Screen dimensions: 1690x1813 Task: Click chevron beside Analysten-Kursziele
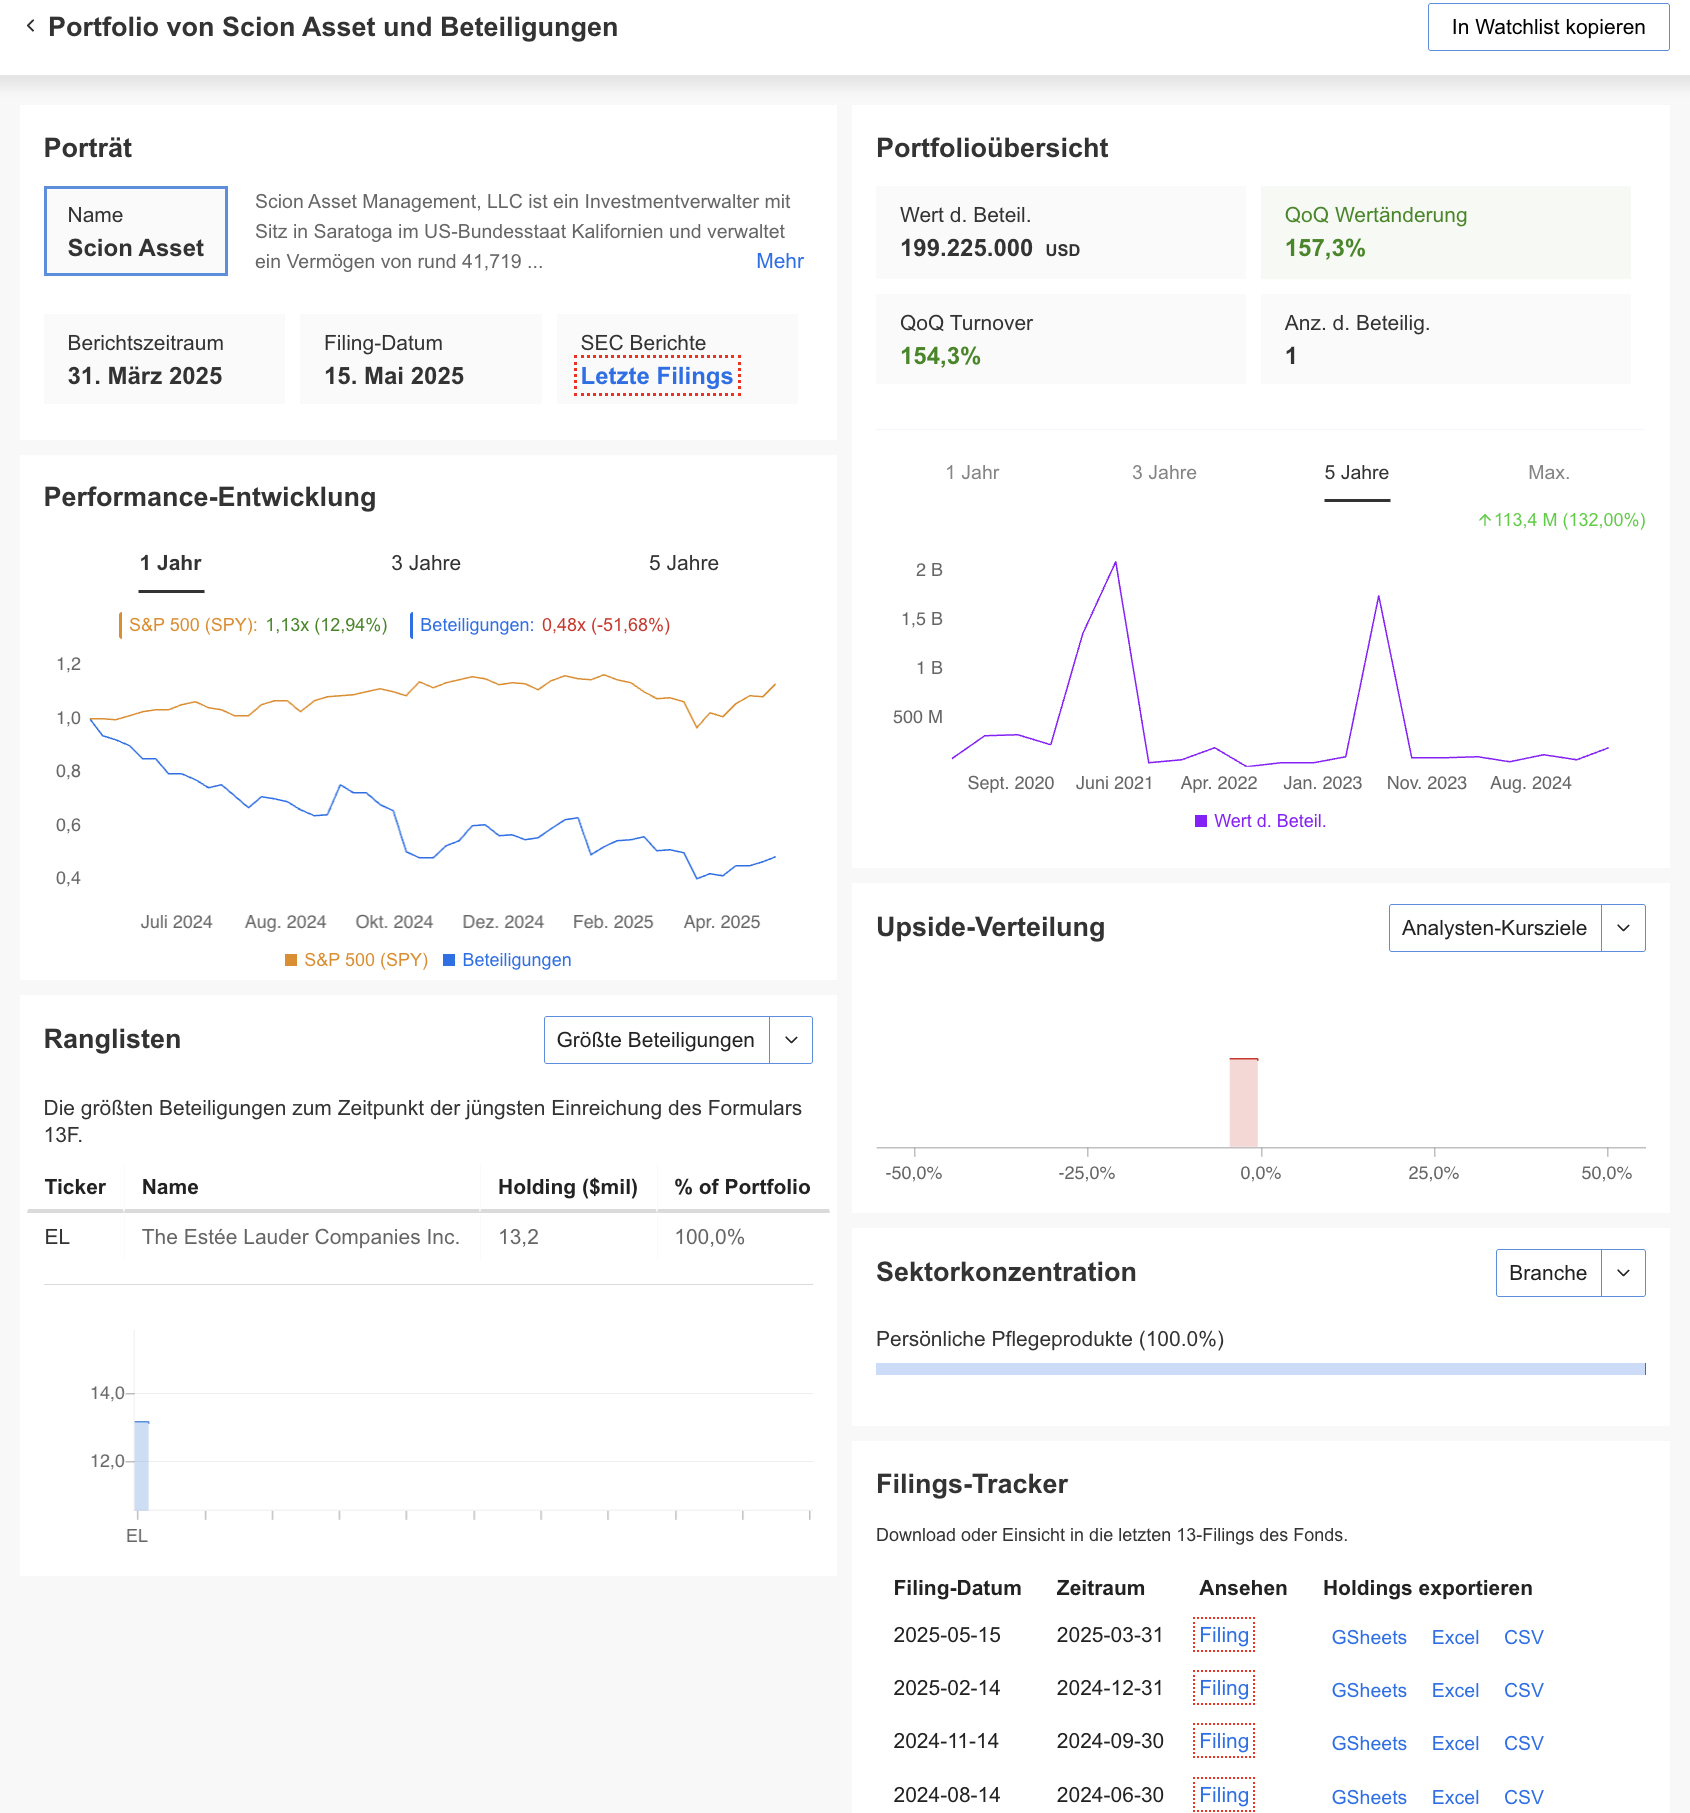point(1623,928)
